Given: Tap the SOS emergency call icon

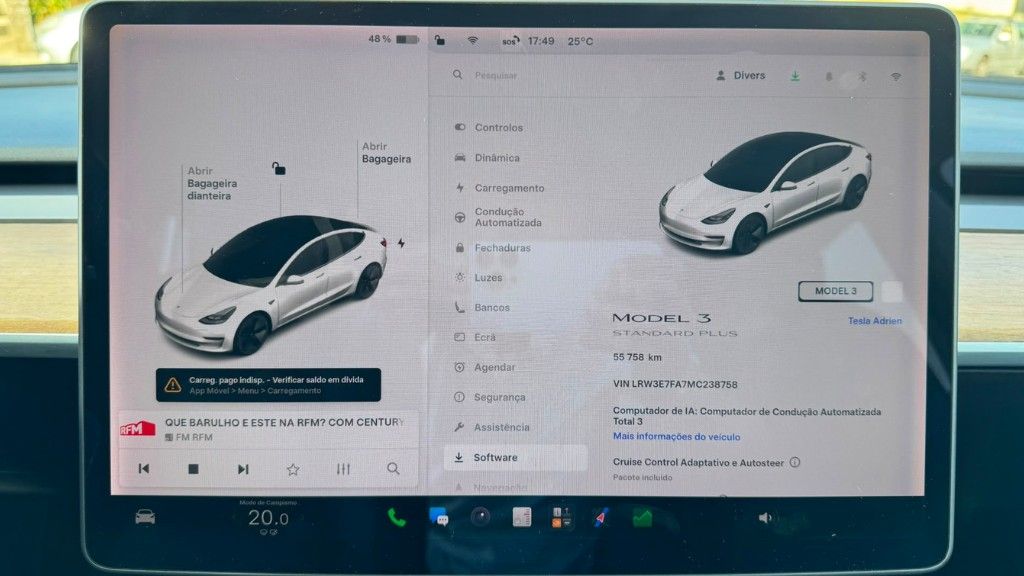Looking at the screenshot, I should [511, 40].
